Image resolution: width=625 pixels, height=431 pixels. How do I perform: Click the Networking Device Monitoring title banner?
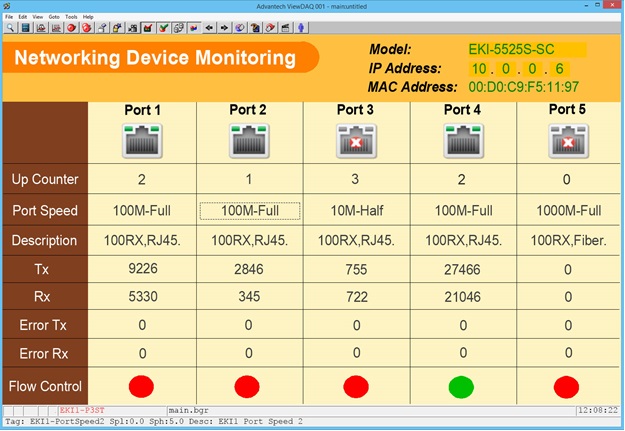[161, 57]
